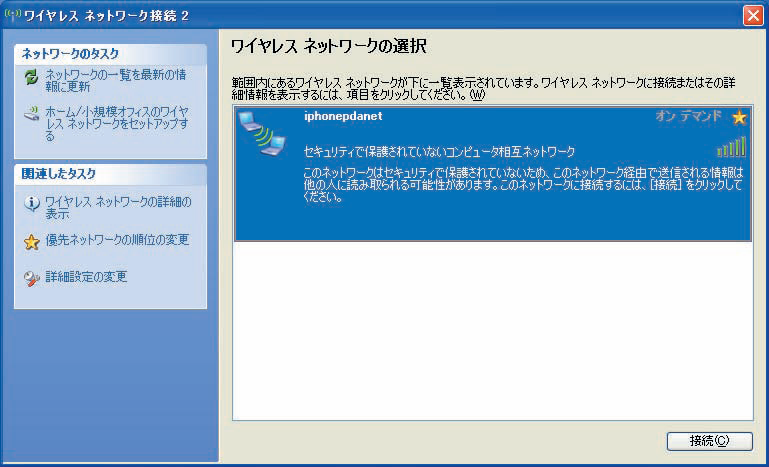Select the iphonepdanet network name
This screenshot has width=769, height=467.
[x=343, y=117]
